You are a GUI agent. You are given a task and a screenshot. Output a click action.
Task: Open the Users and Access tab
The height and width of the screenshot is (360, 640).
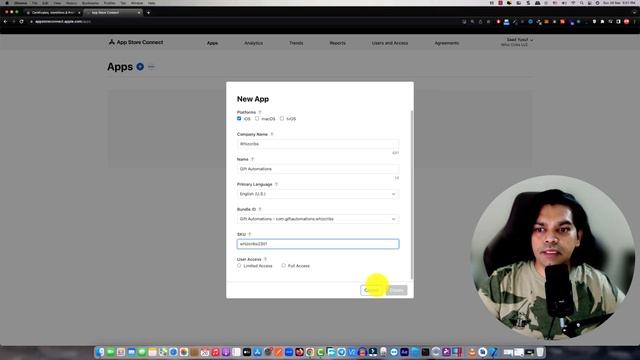pos(390,43)
